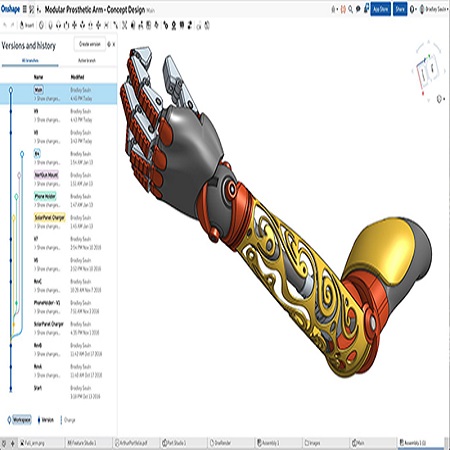
Task: Click the undo arrow in the toolbar
Action: pos(5,25)
